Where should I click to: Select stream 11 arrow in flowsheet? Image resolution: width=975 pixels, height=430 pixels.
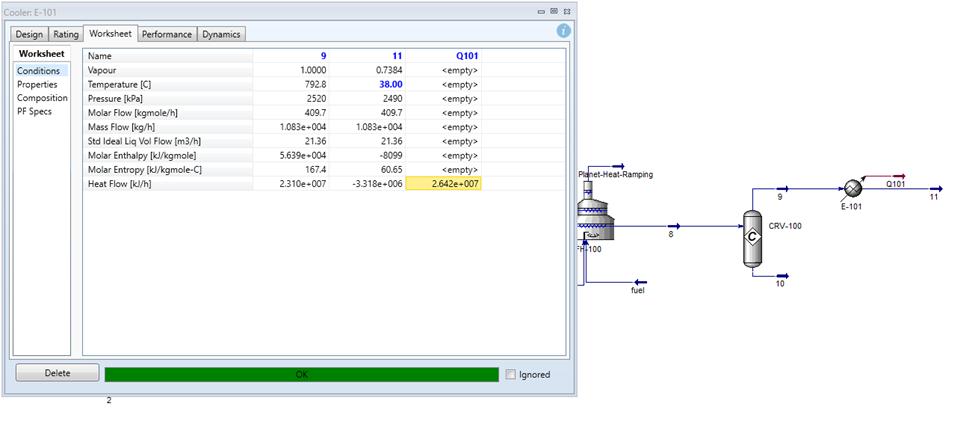coord(936,188)
